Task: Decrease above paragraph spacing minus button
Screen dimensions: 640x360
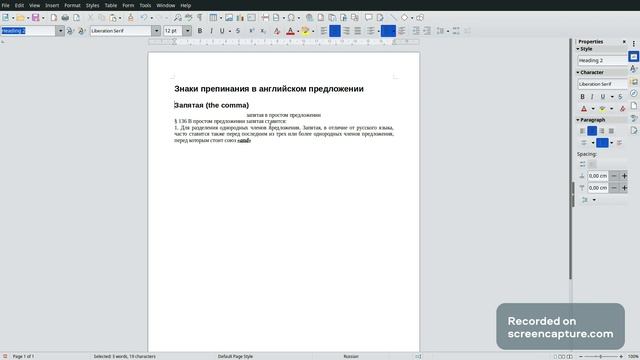Action: click(614, 176)
